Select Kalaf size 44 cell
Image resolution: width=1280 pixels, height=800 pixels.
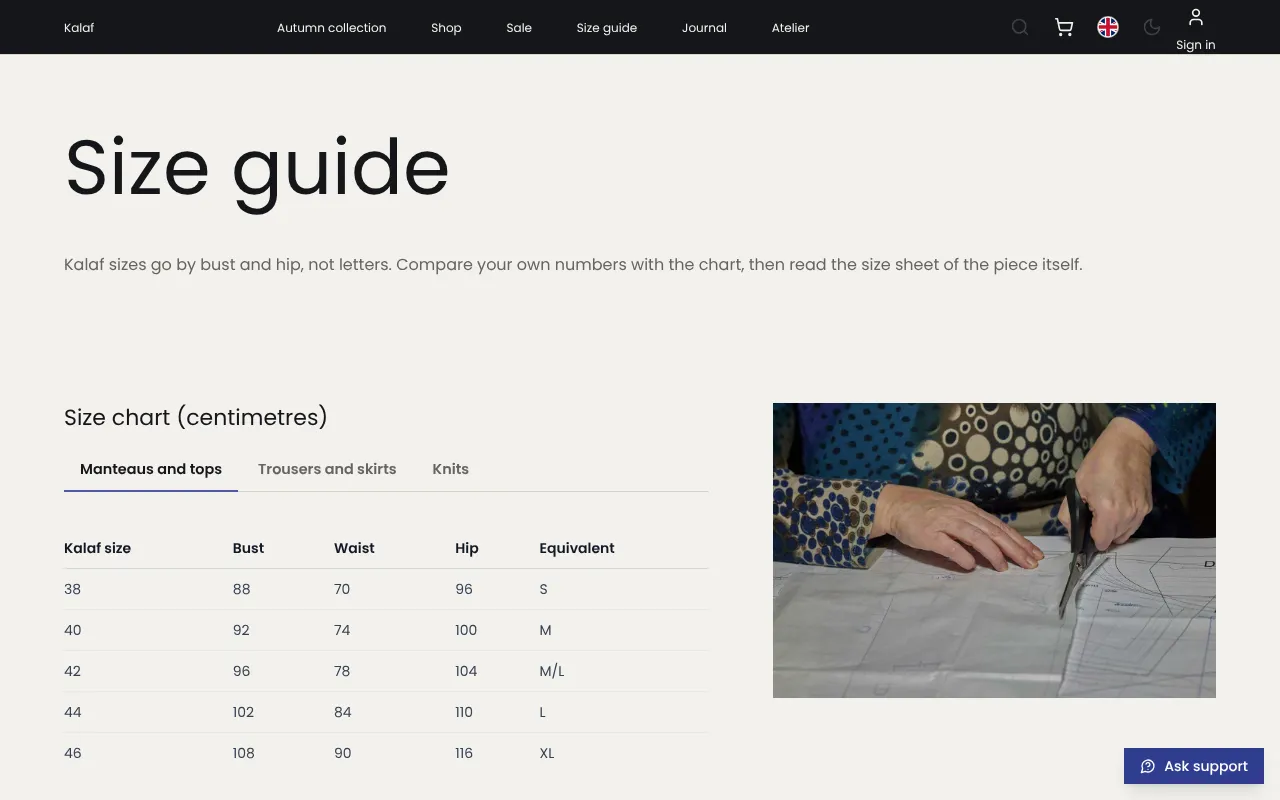[x=72, y=712]
